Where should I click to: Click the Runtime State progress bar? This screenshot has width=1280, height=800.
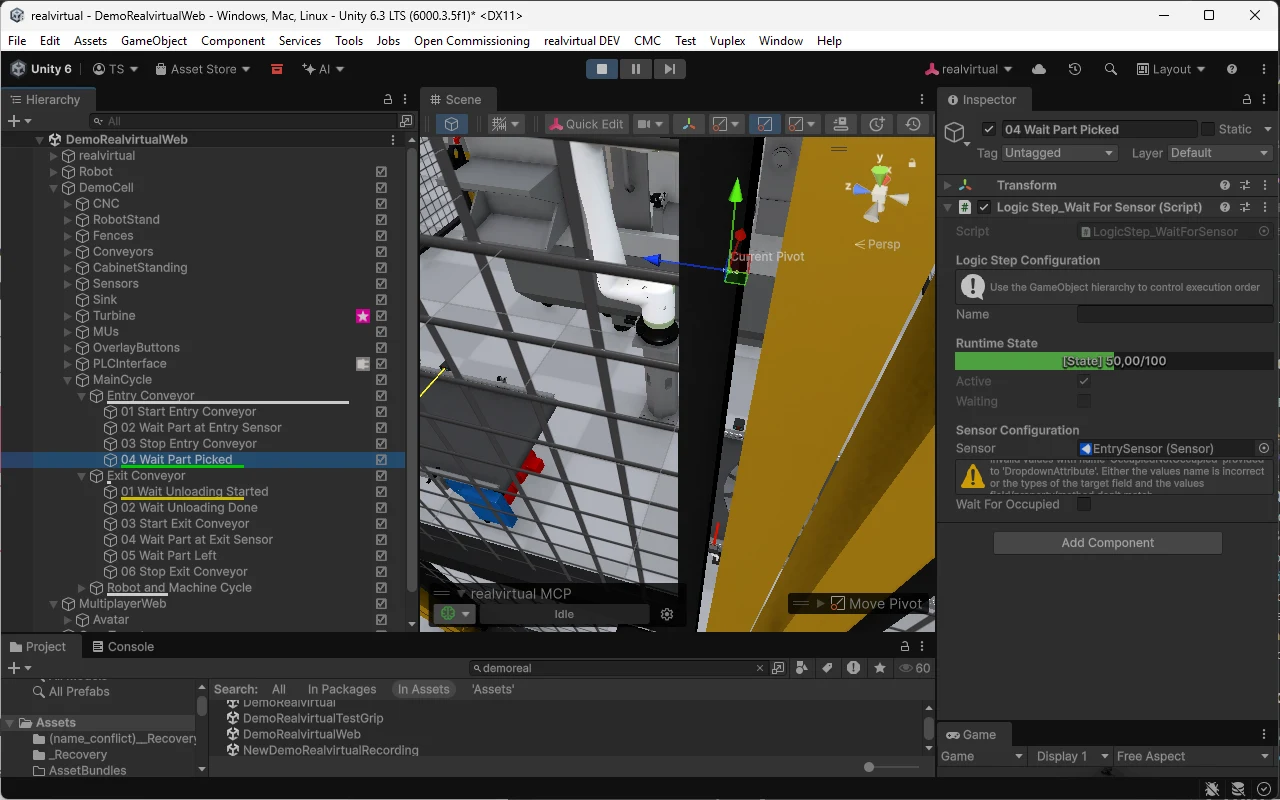click(x=1114, y=361)
